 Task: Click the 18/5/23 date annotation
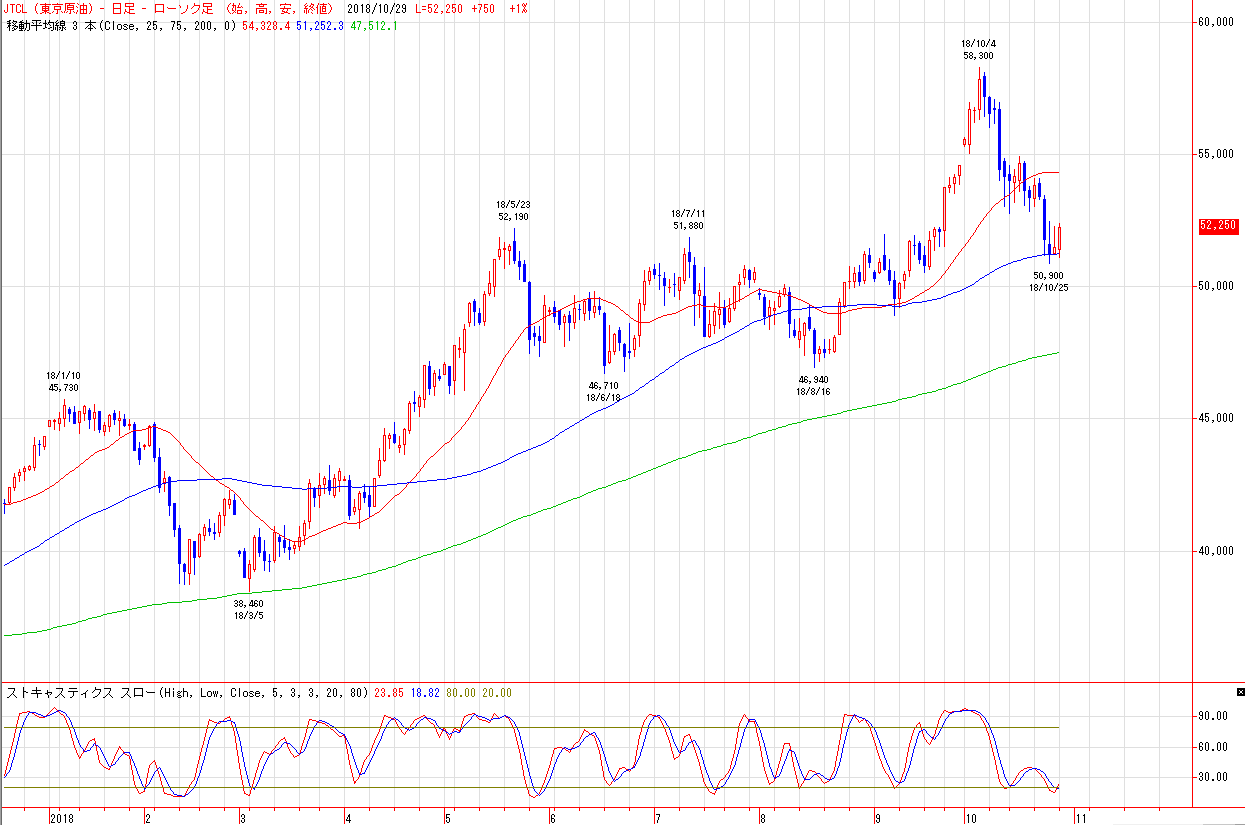(513, 204)
